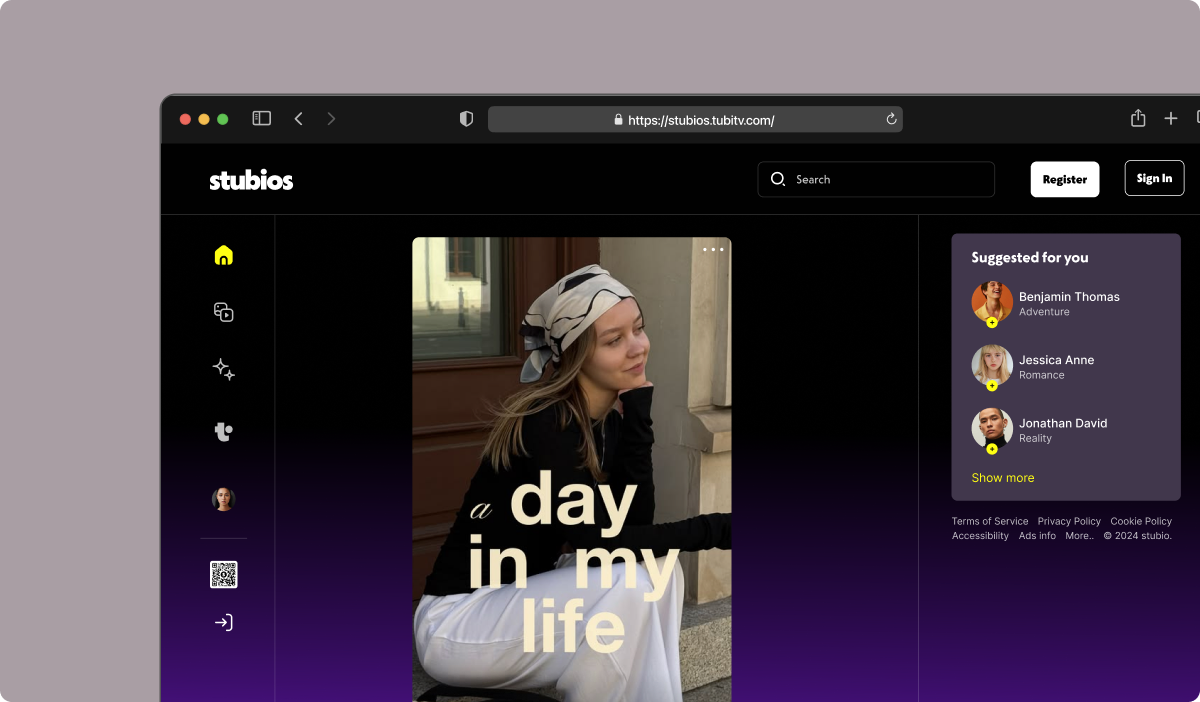Open Jessica Anne's avatar
Image resolution: width=1200 pixels, height=702 pixels.
(x=992, y=365)
